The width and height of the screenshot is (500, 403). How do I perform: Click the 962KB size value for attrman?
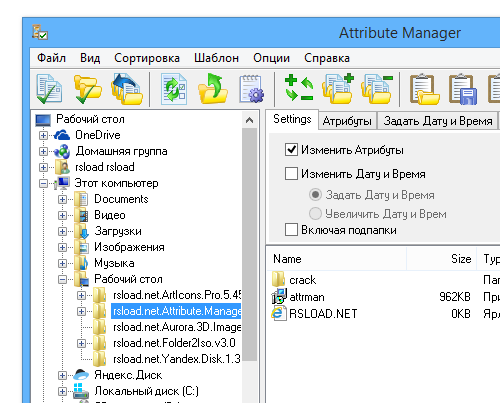point(455,296)
